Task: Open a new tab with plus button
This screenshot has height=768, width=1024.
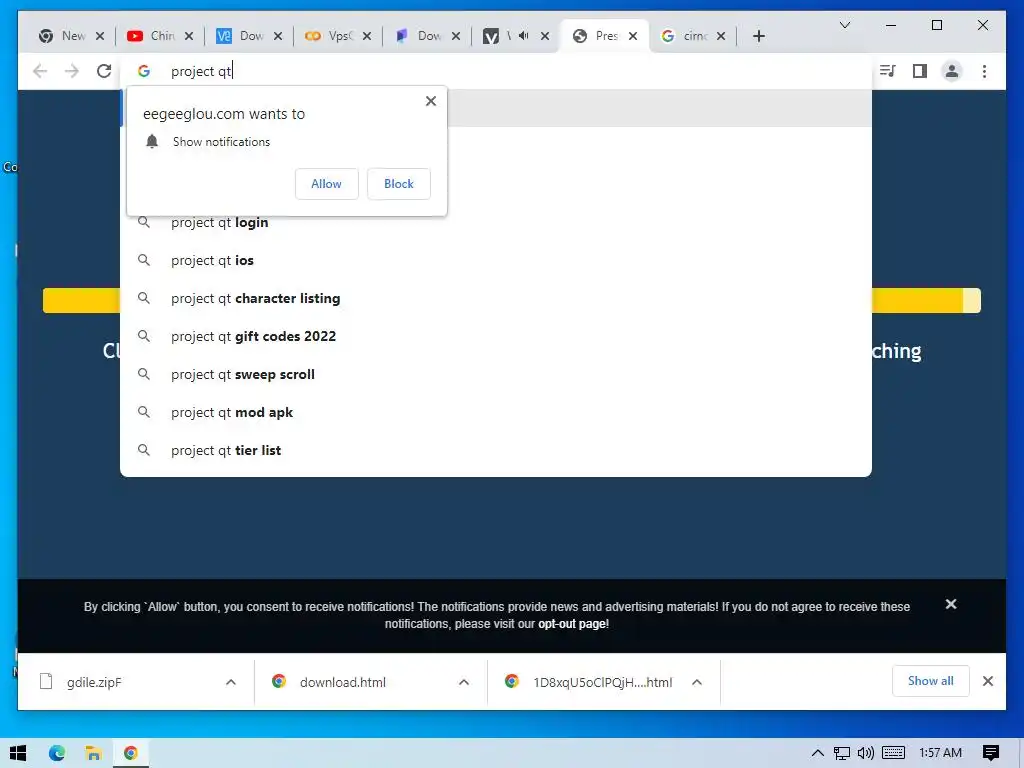Action: click(x=759, y=36)
